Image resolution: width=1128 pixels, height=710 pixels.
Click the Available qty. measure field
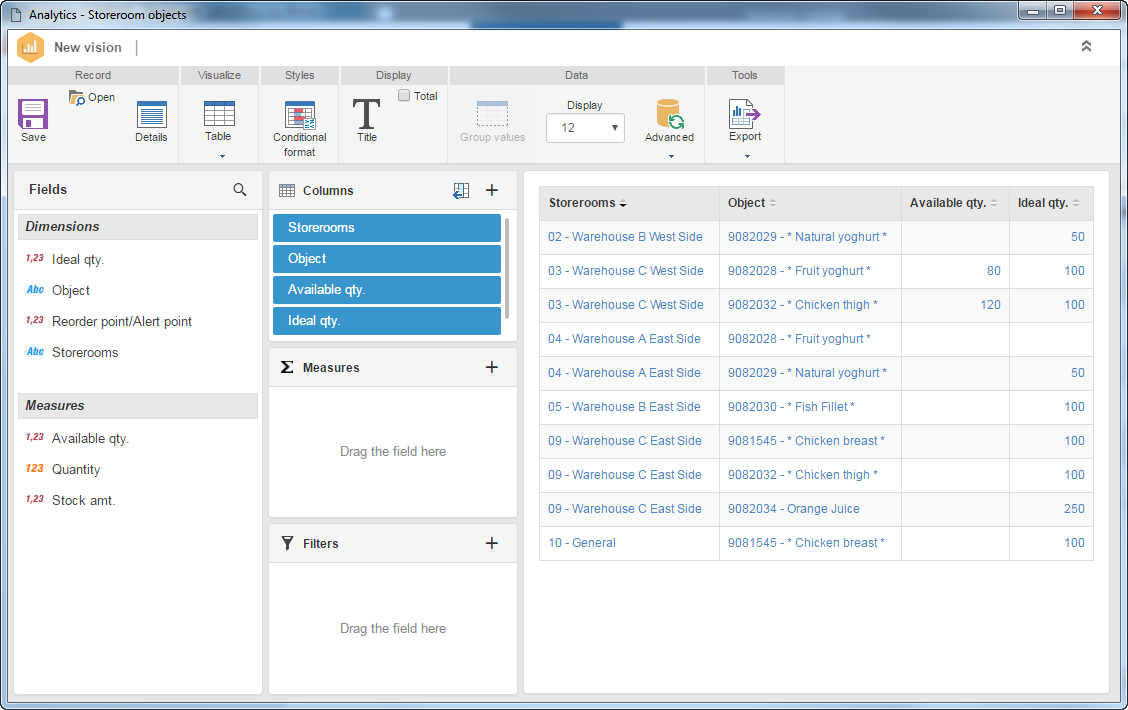pyautogui.click(x=90, y=439)
